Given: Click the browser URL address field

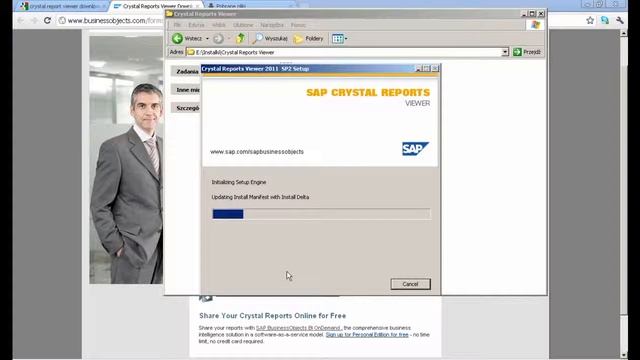Looking at the screenshot, I should tap(110, 20).
